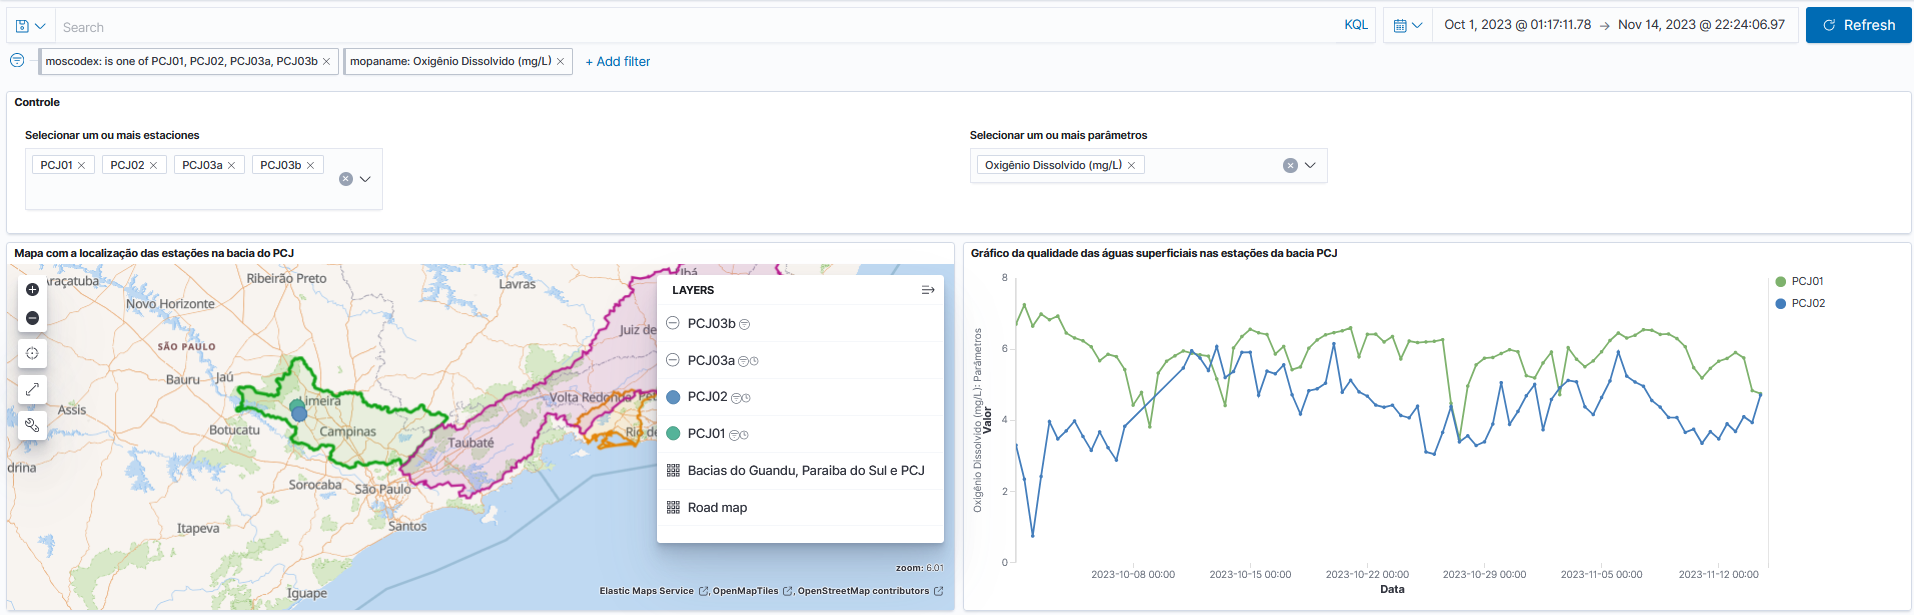Open the map tools wrench icon

32,425
